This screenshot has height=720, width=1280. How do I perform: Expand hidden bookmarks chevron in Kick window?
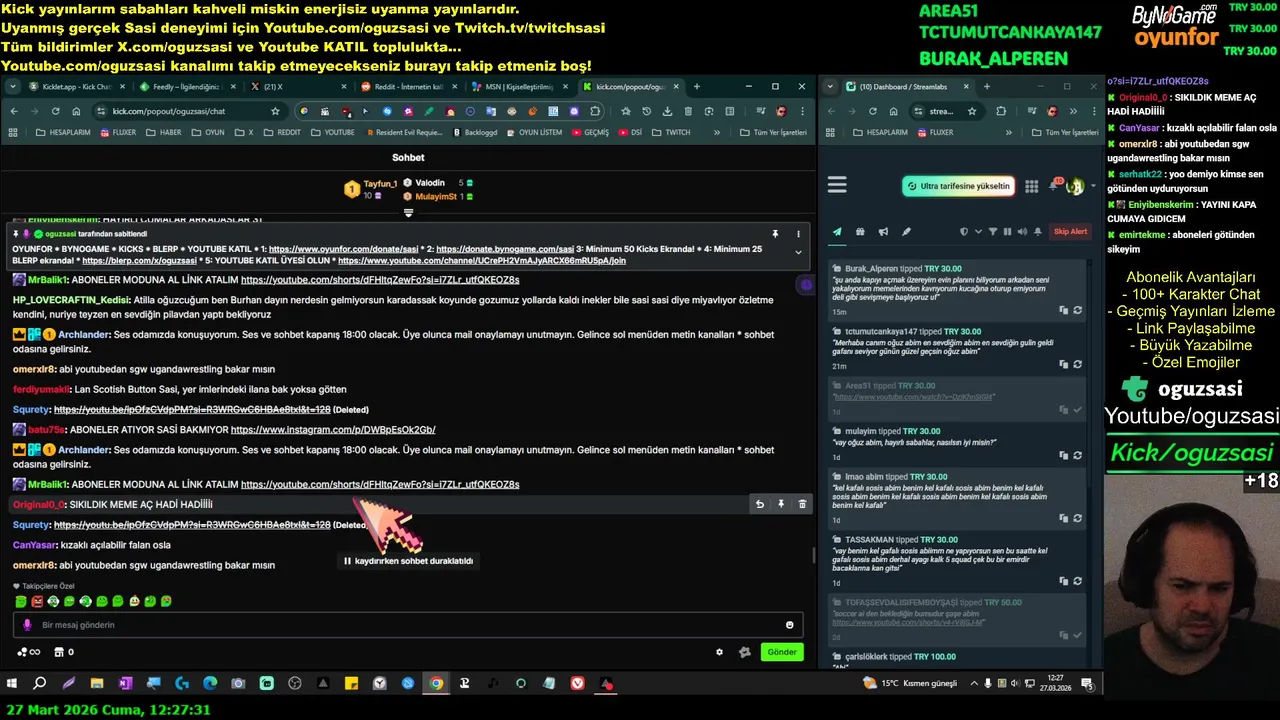click(717, 132)
